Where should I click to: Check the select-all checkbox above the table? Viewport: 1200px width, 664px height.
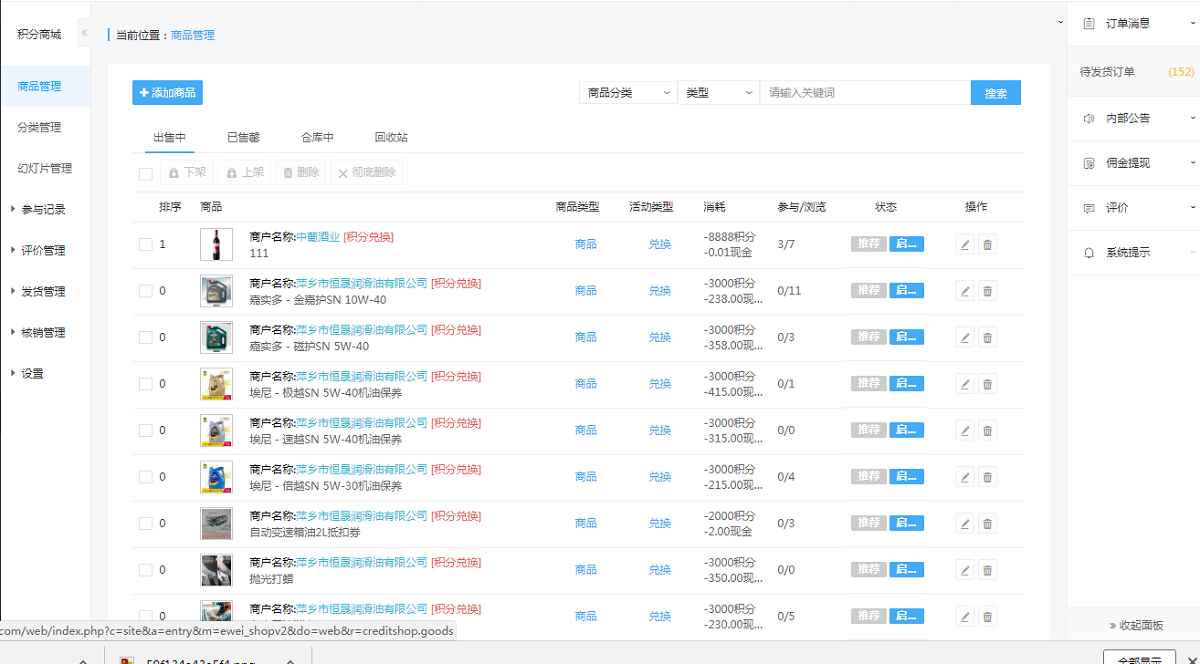pyautogui.click(x=146, y=174)
